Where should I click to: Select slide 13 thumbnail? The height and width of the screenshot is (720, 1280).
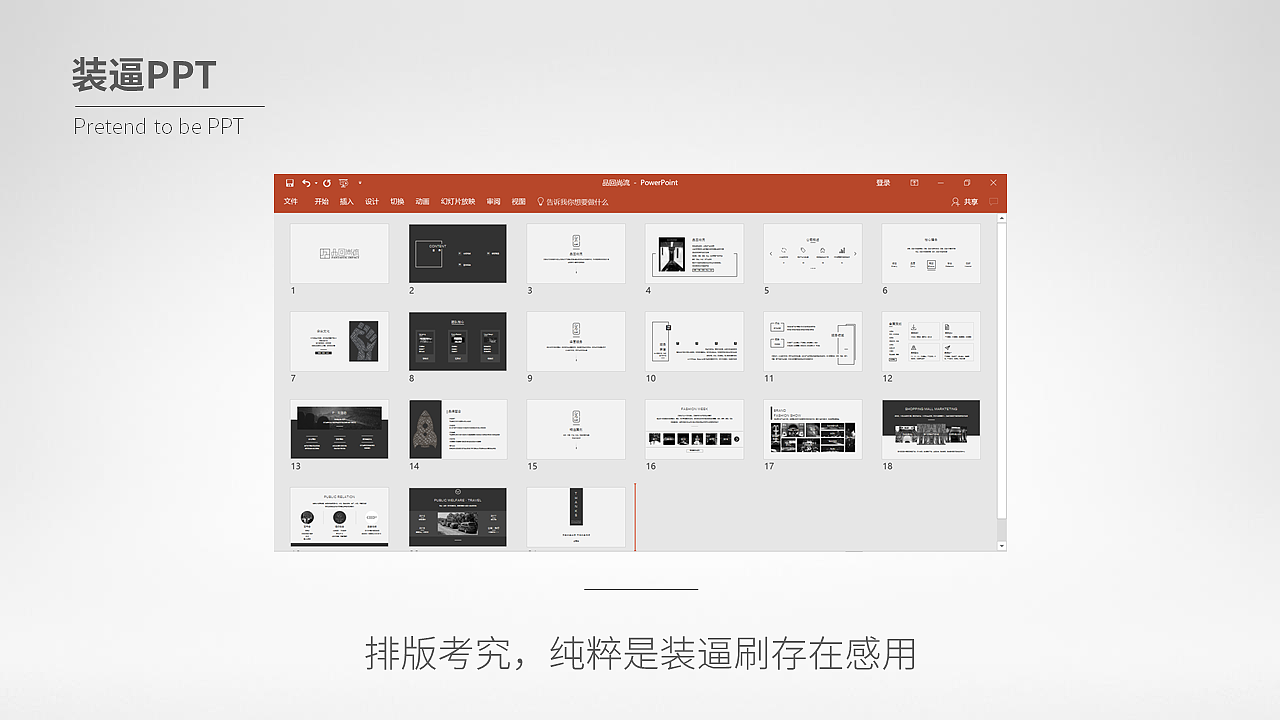coord(339,430)
